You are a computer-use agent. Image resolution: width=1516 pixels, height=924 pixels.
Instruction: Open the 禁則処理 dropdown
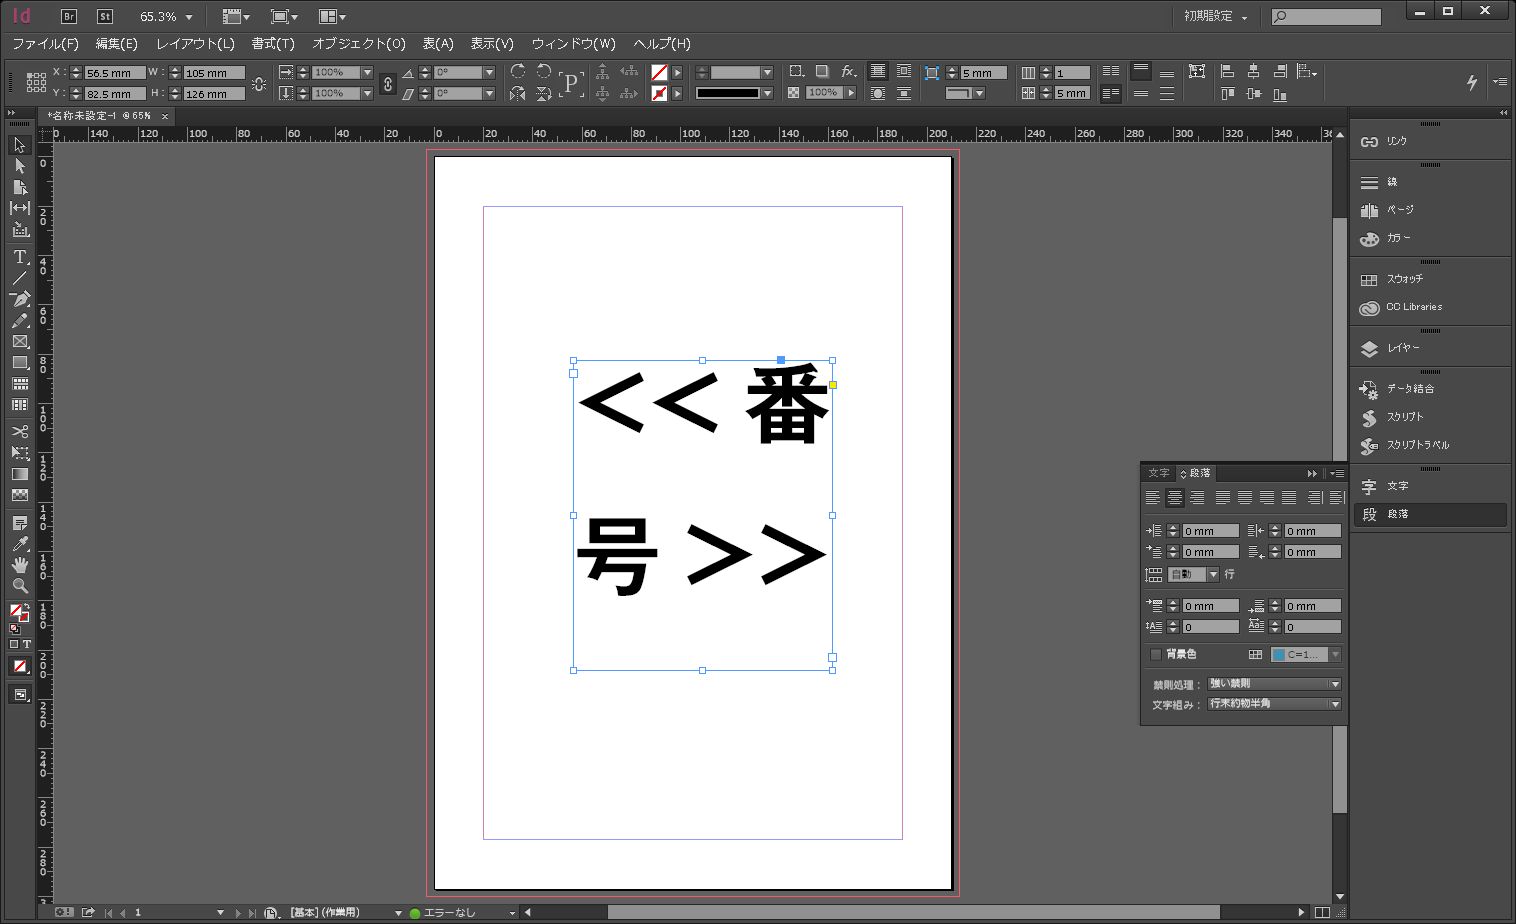1274,684
